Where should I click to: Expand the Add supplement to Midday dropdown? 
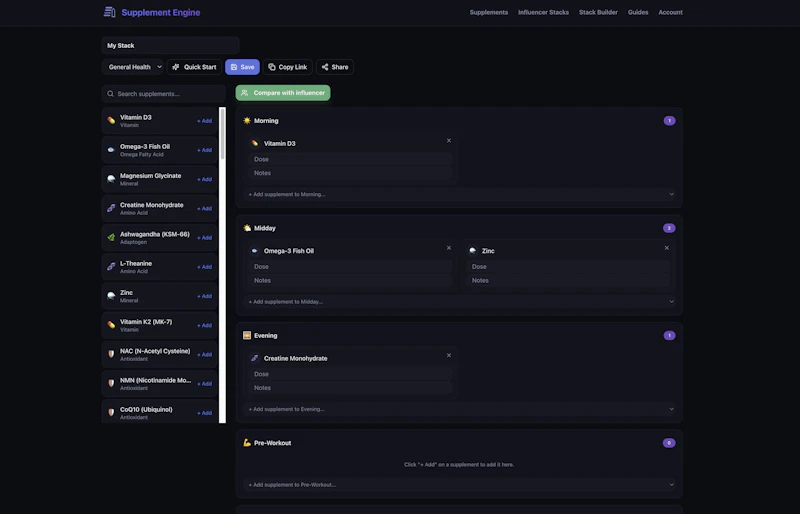pyautogui.click(x=459, y=302)
